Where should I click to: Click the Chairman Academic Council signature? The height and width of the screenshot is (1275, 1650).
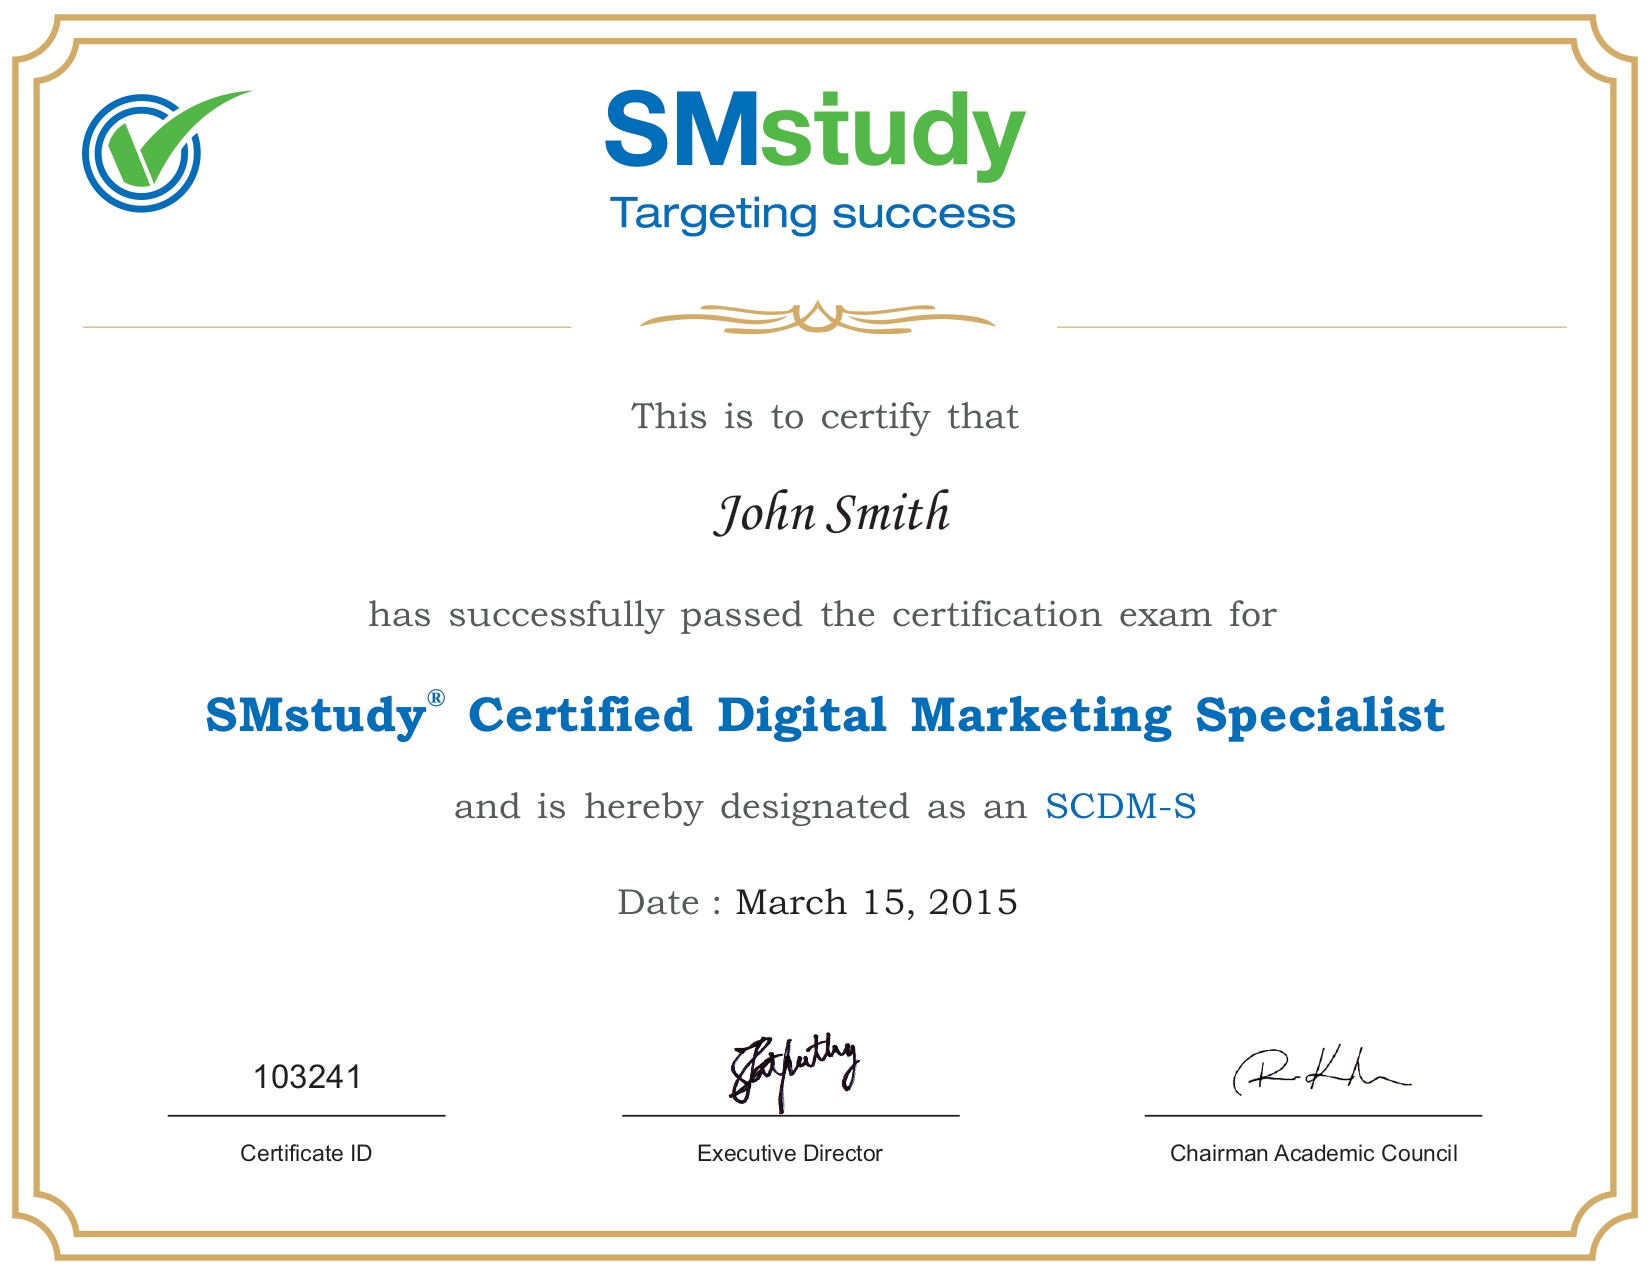1320,1071
